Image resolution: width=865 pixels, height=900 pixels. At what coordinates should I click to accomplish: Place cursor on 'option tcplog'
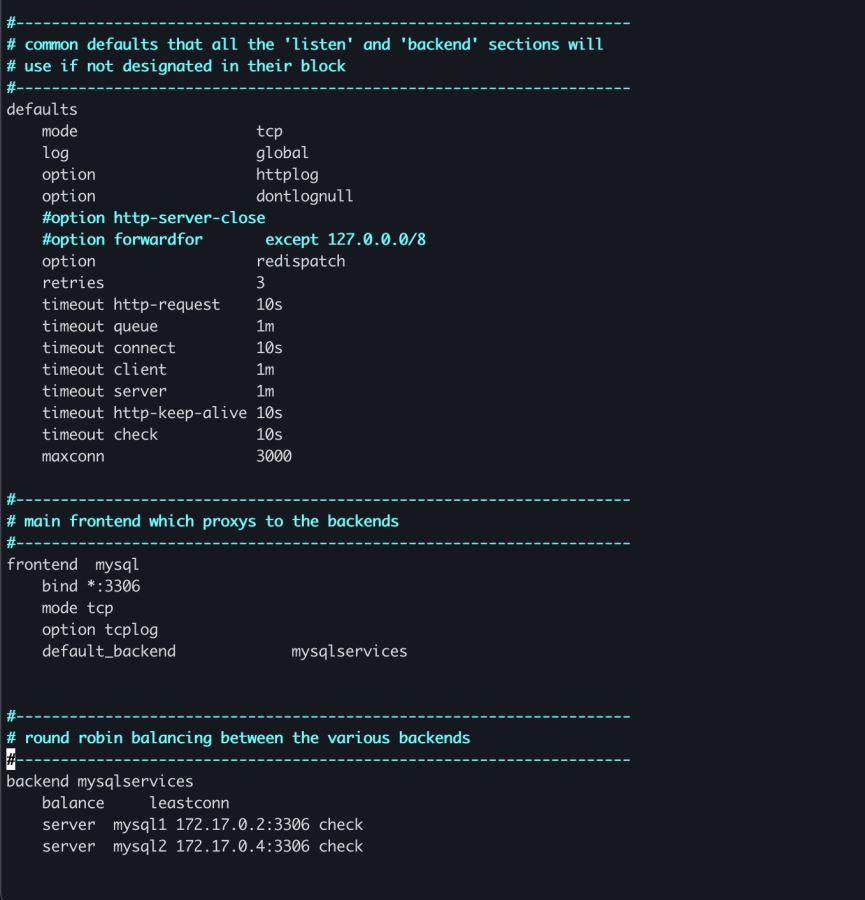click(x=100, y=630)
